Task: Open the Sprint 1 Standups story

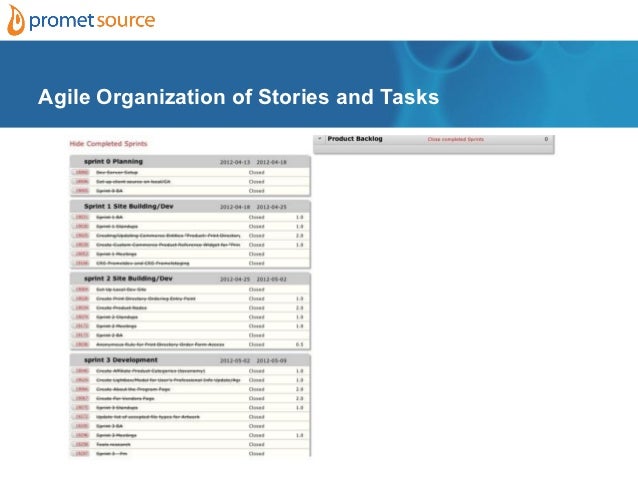Action: [117, 226]
